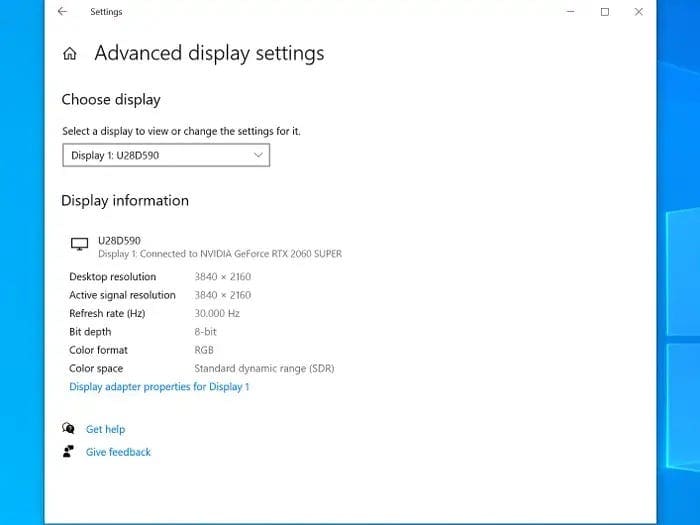Expand display list with chevron arrow

[x=258, y=155]
